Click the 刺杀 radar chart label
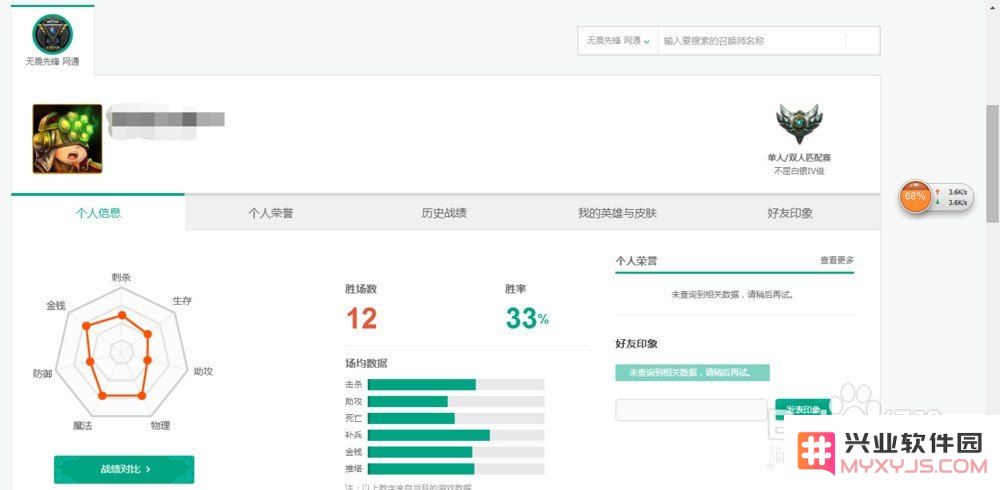1000x490 pixels. [x=121, y=278]
